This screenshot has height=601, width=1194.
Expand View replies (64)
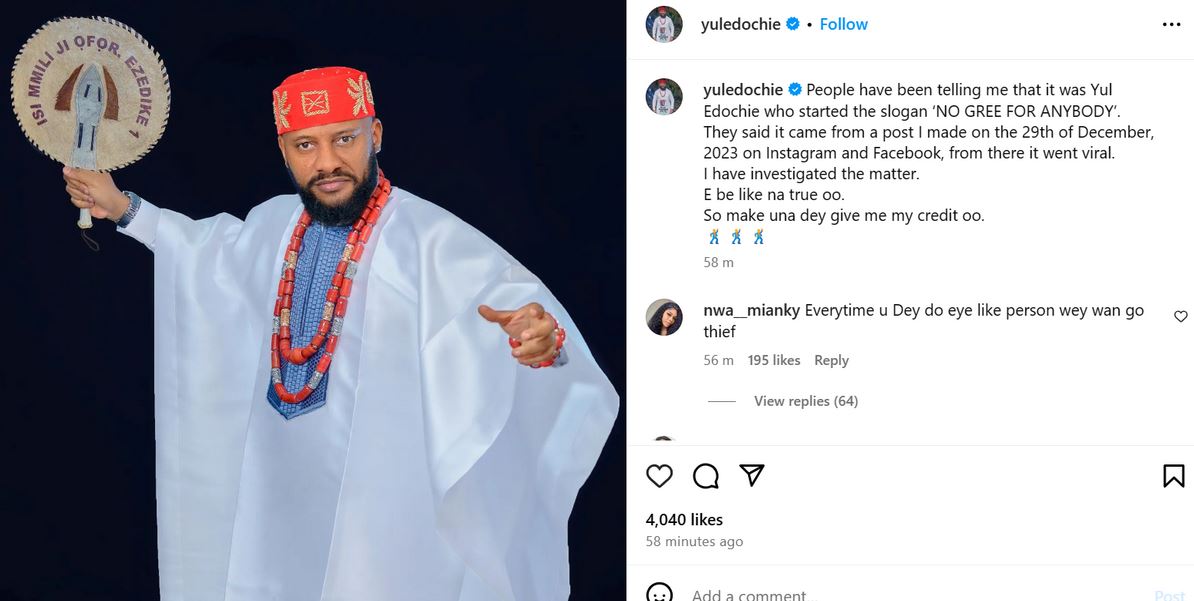point(805,401)
